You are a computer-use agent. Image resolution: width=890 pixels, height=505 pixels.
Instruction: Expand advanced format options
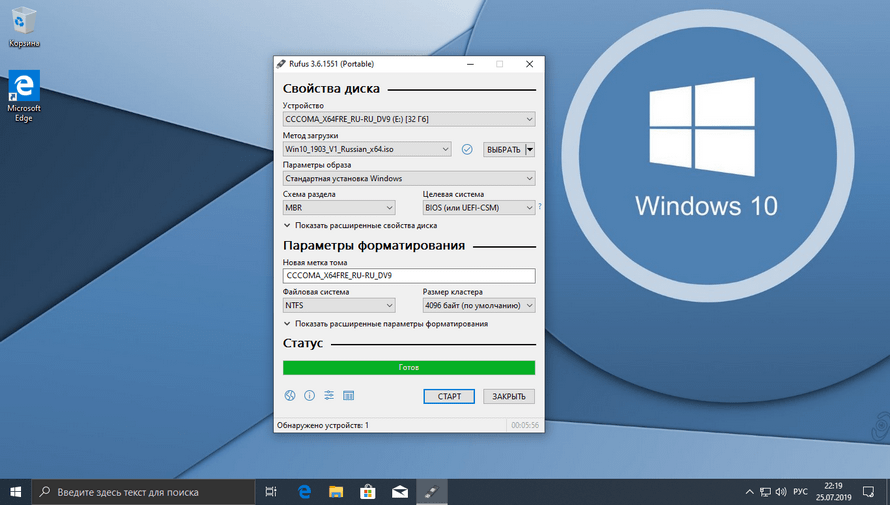pos(386,323)
